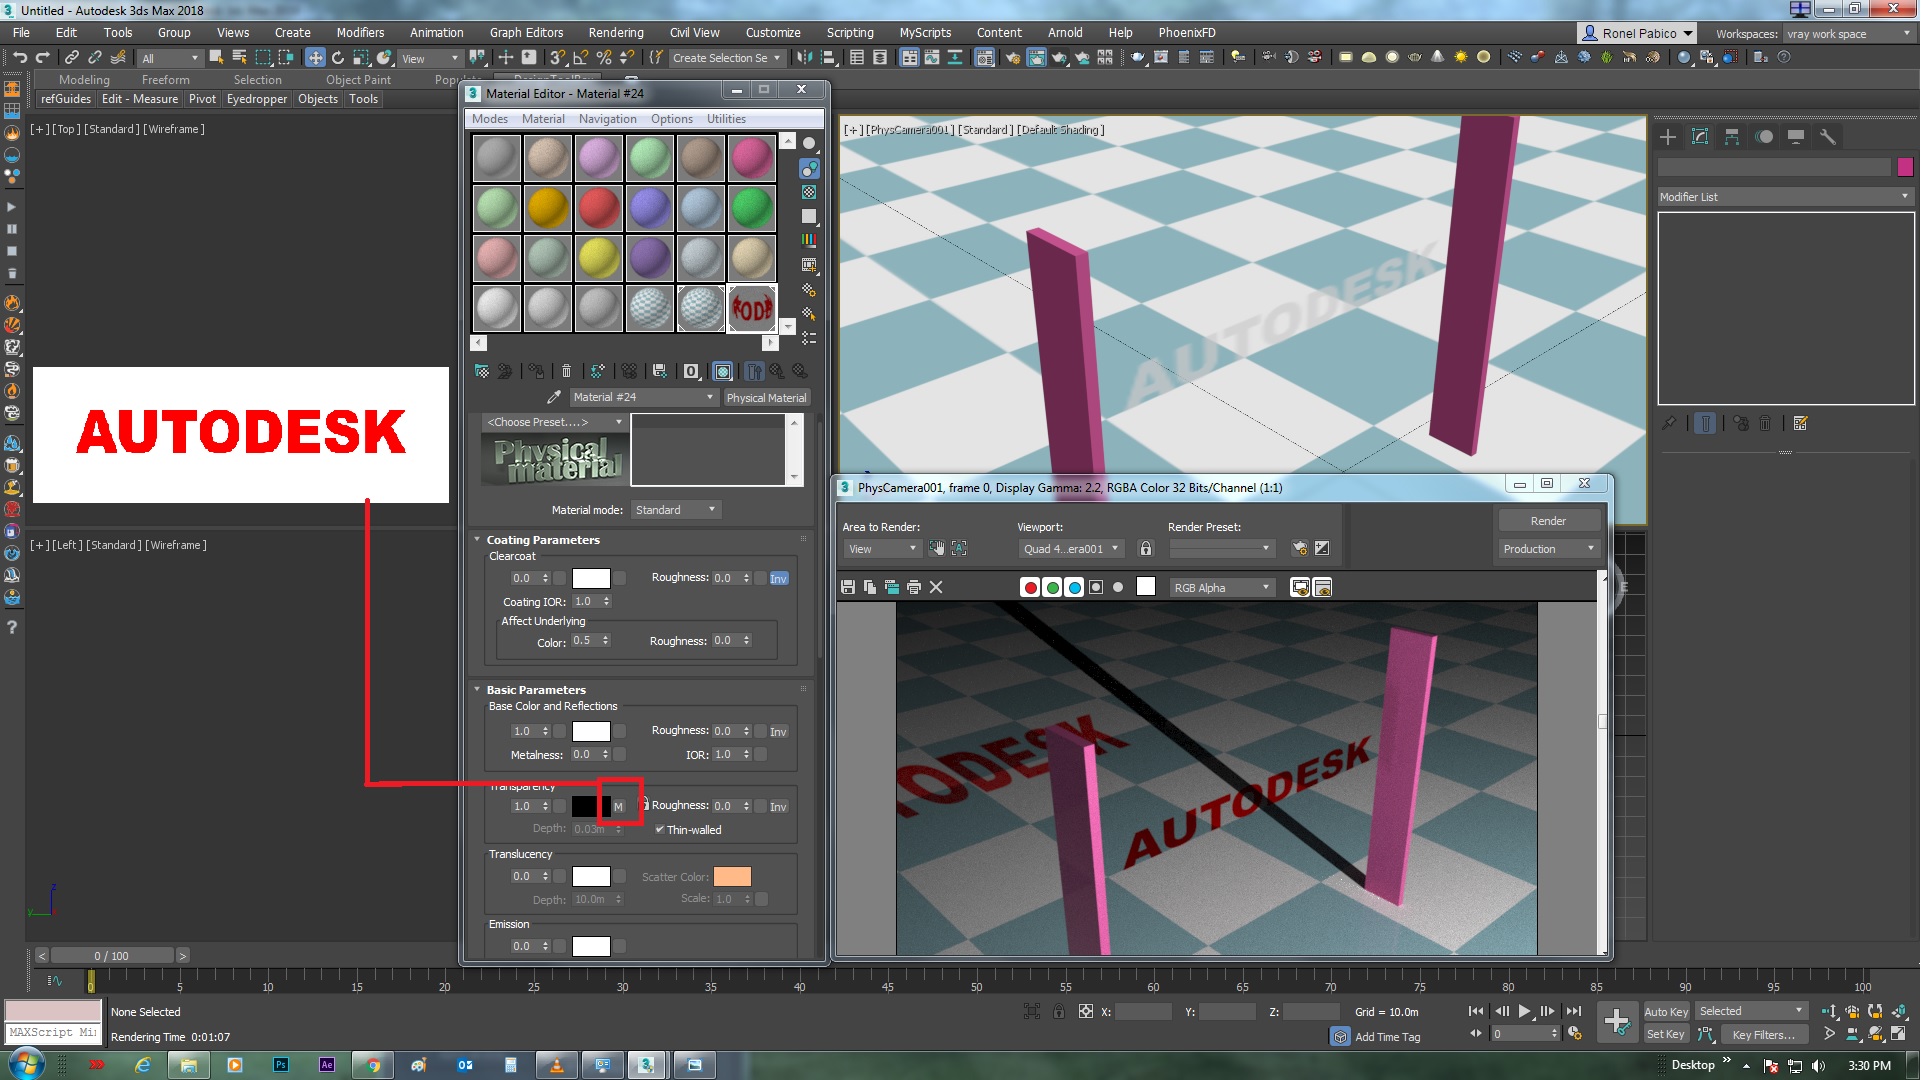The image size is (1922, 1080).
Task: Click the Material menu in Material Editor
Action: point(543,119)
